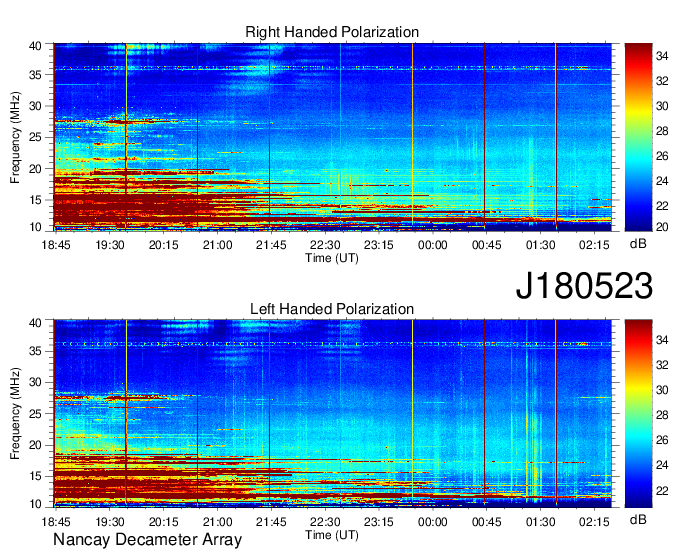Click the "dB" label under lower color bar
This screenshot has width=680, height=552.
tap(638, 519)
